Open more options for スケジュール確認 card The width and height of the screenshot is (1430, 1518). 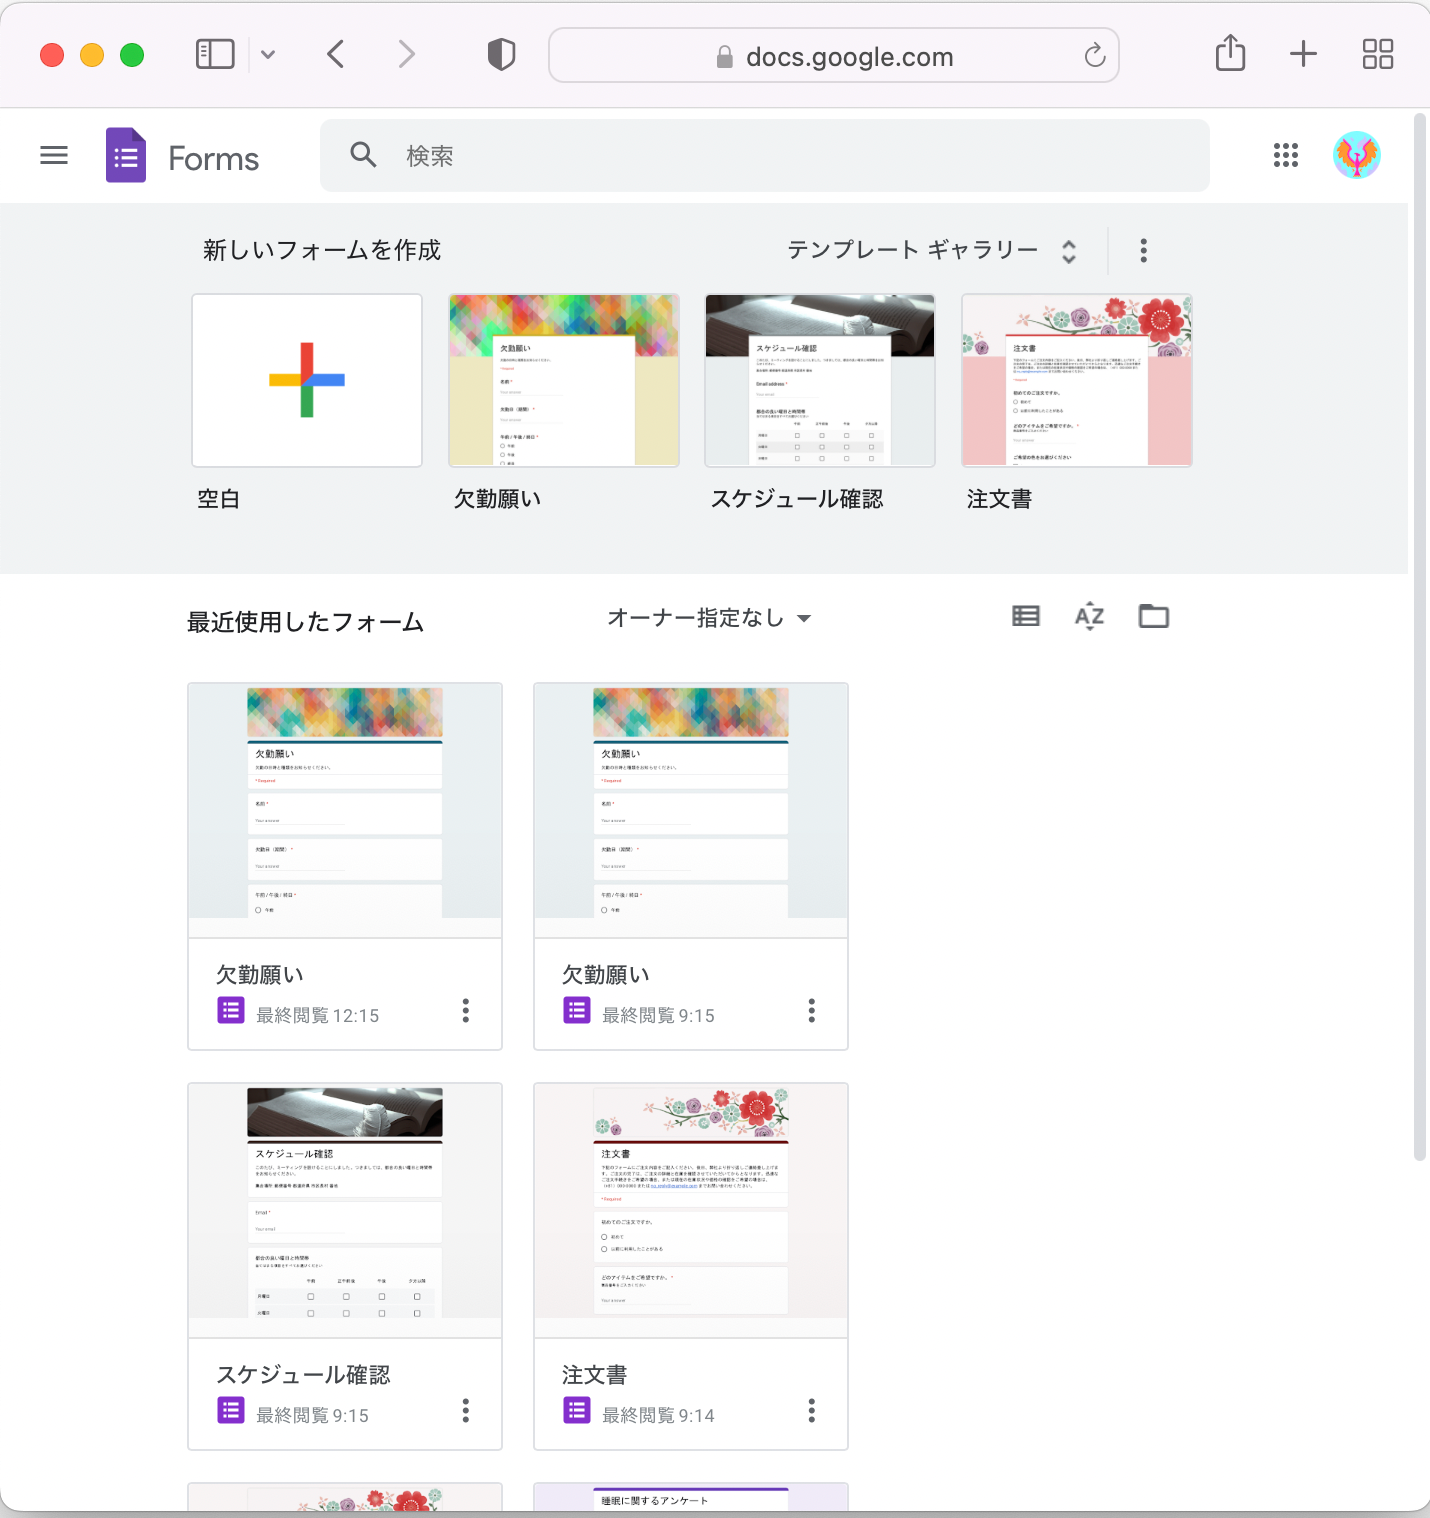[466, 1410]
